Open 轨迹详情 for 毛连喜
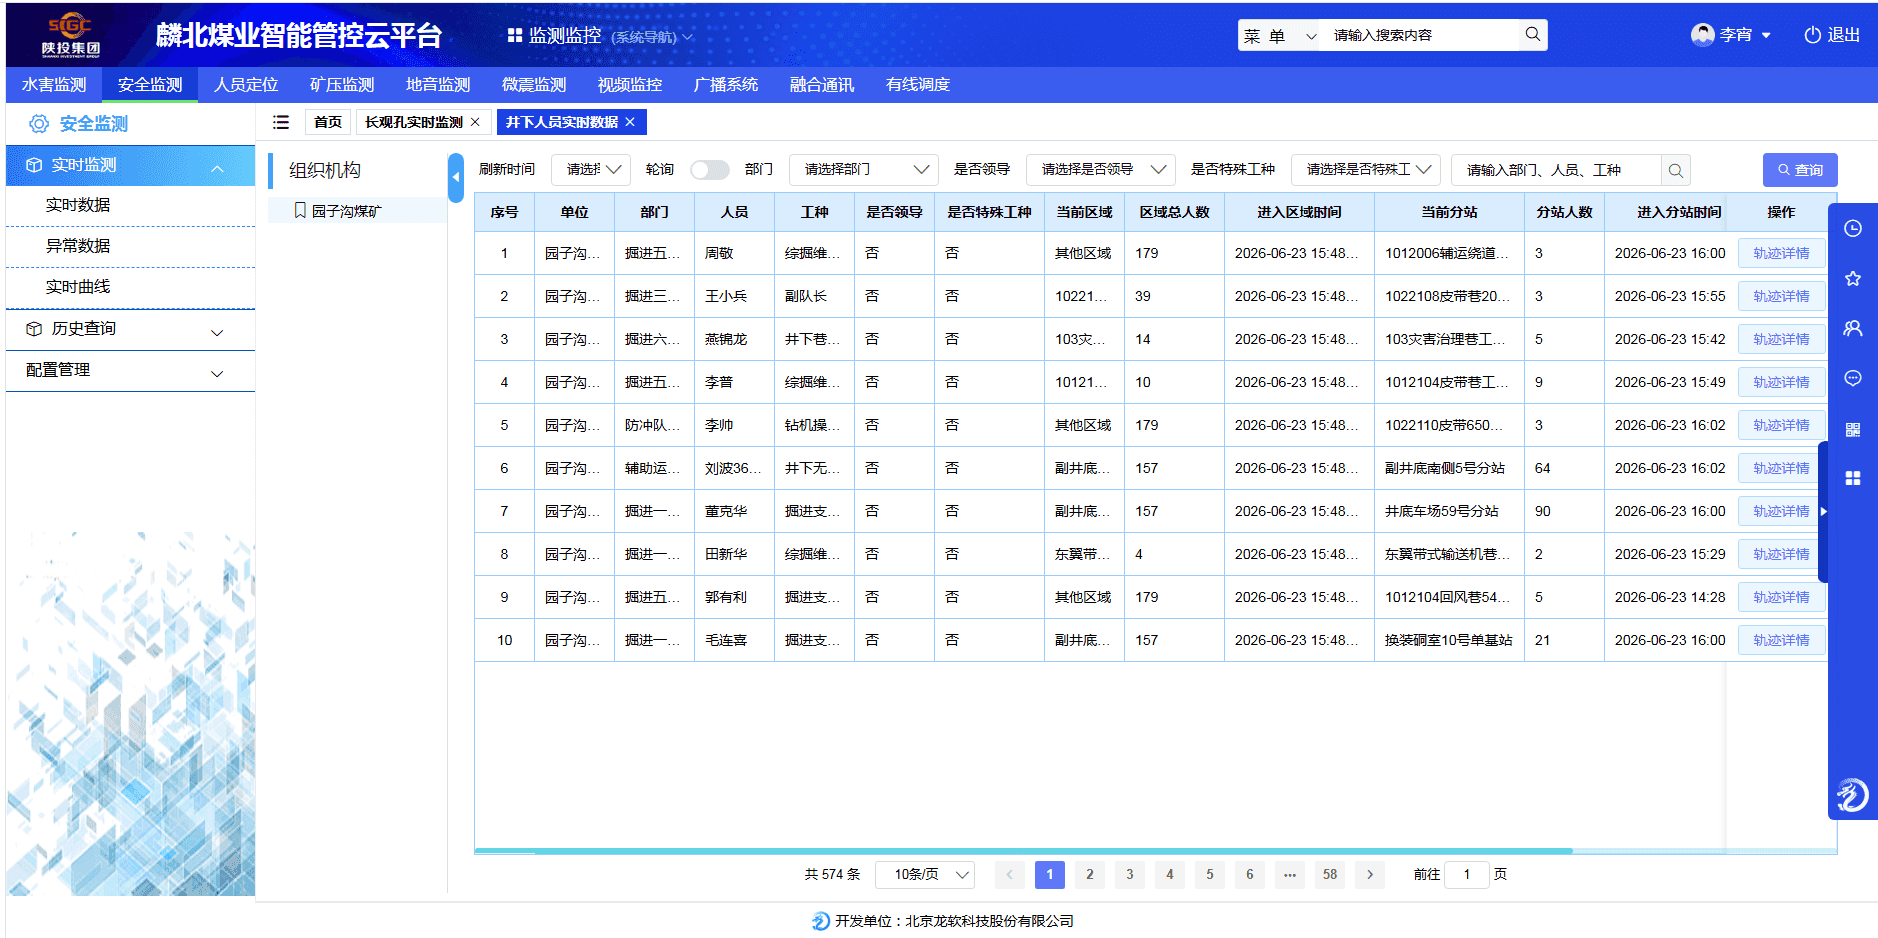 pyautogui.click(x=1781, y=640)
